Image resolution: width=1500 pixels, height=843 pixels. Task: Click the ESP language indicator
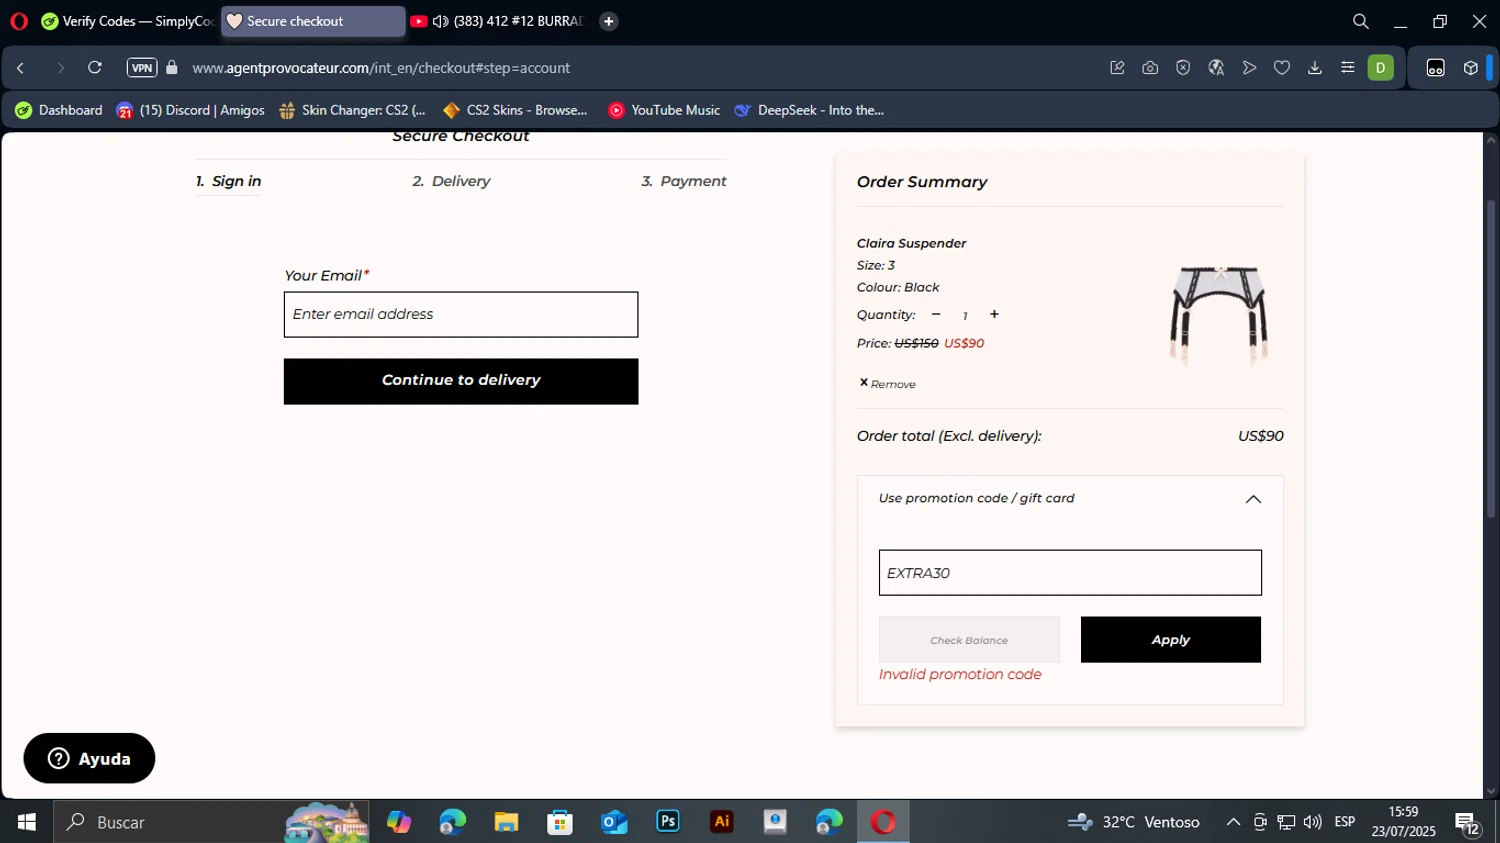pyautogui.click(x=1345, y=822)
